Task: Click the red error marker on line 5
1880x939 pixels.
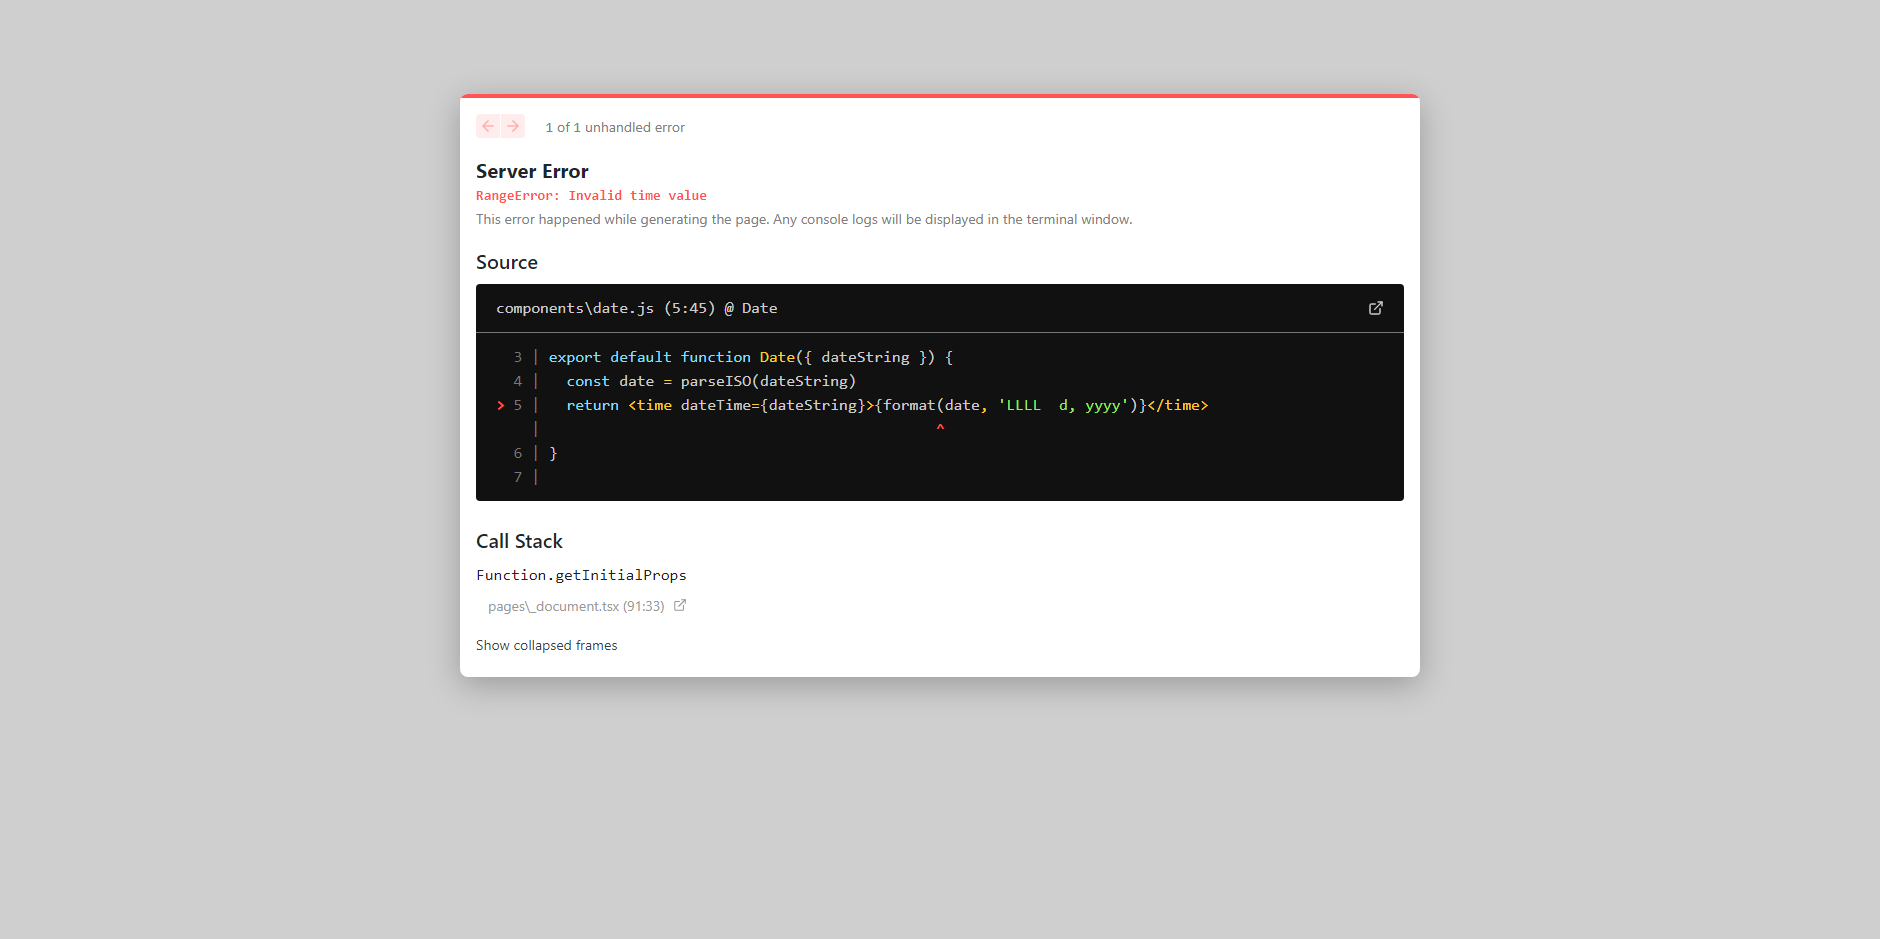Action: click(x=499, y=405)
